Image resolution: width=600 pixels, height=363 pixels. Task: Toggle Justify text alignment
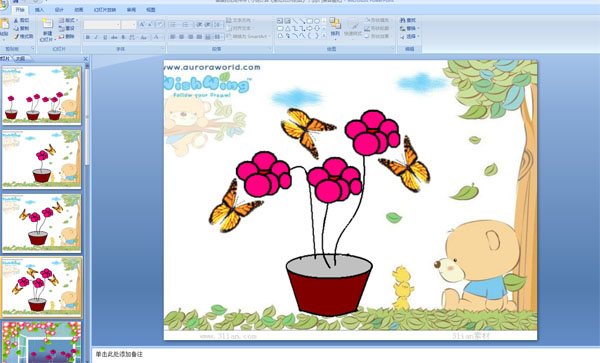tap(199, 37)
